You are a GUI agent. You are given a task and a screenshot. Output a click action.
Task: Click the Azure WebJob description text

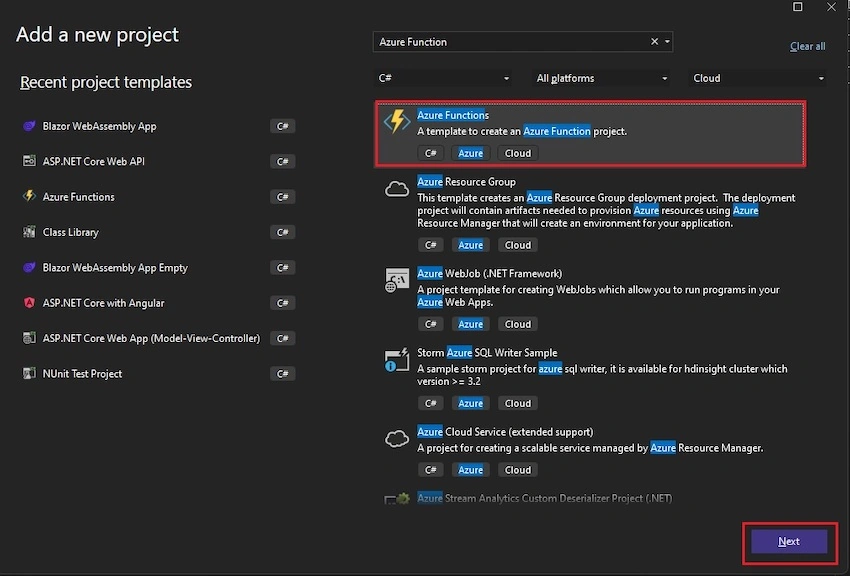point(598,296)
